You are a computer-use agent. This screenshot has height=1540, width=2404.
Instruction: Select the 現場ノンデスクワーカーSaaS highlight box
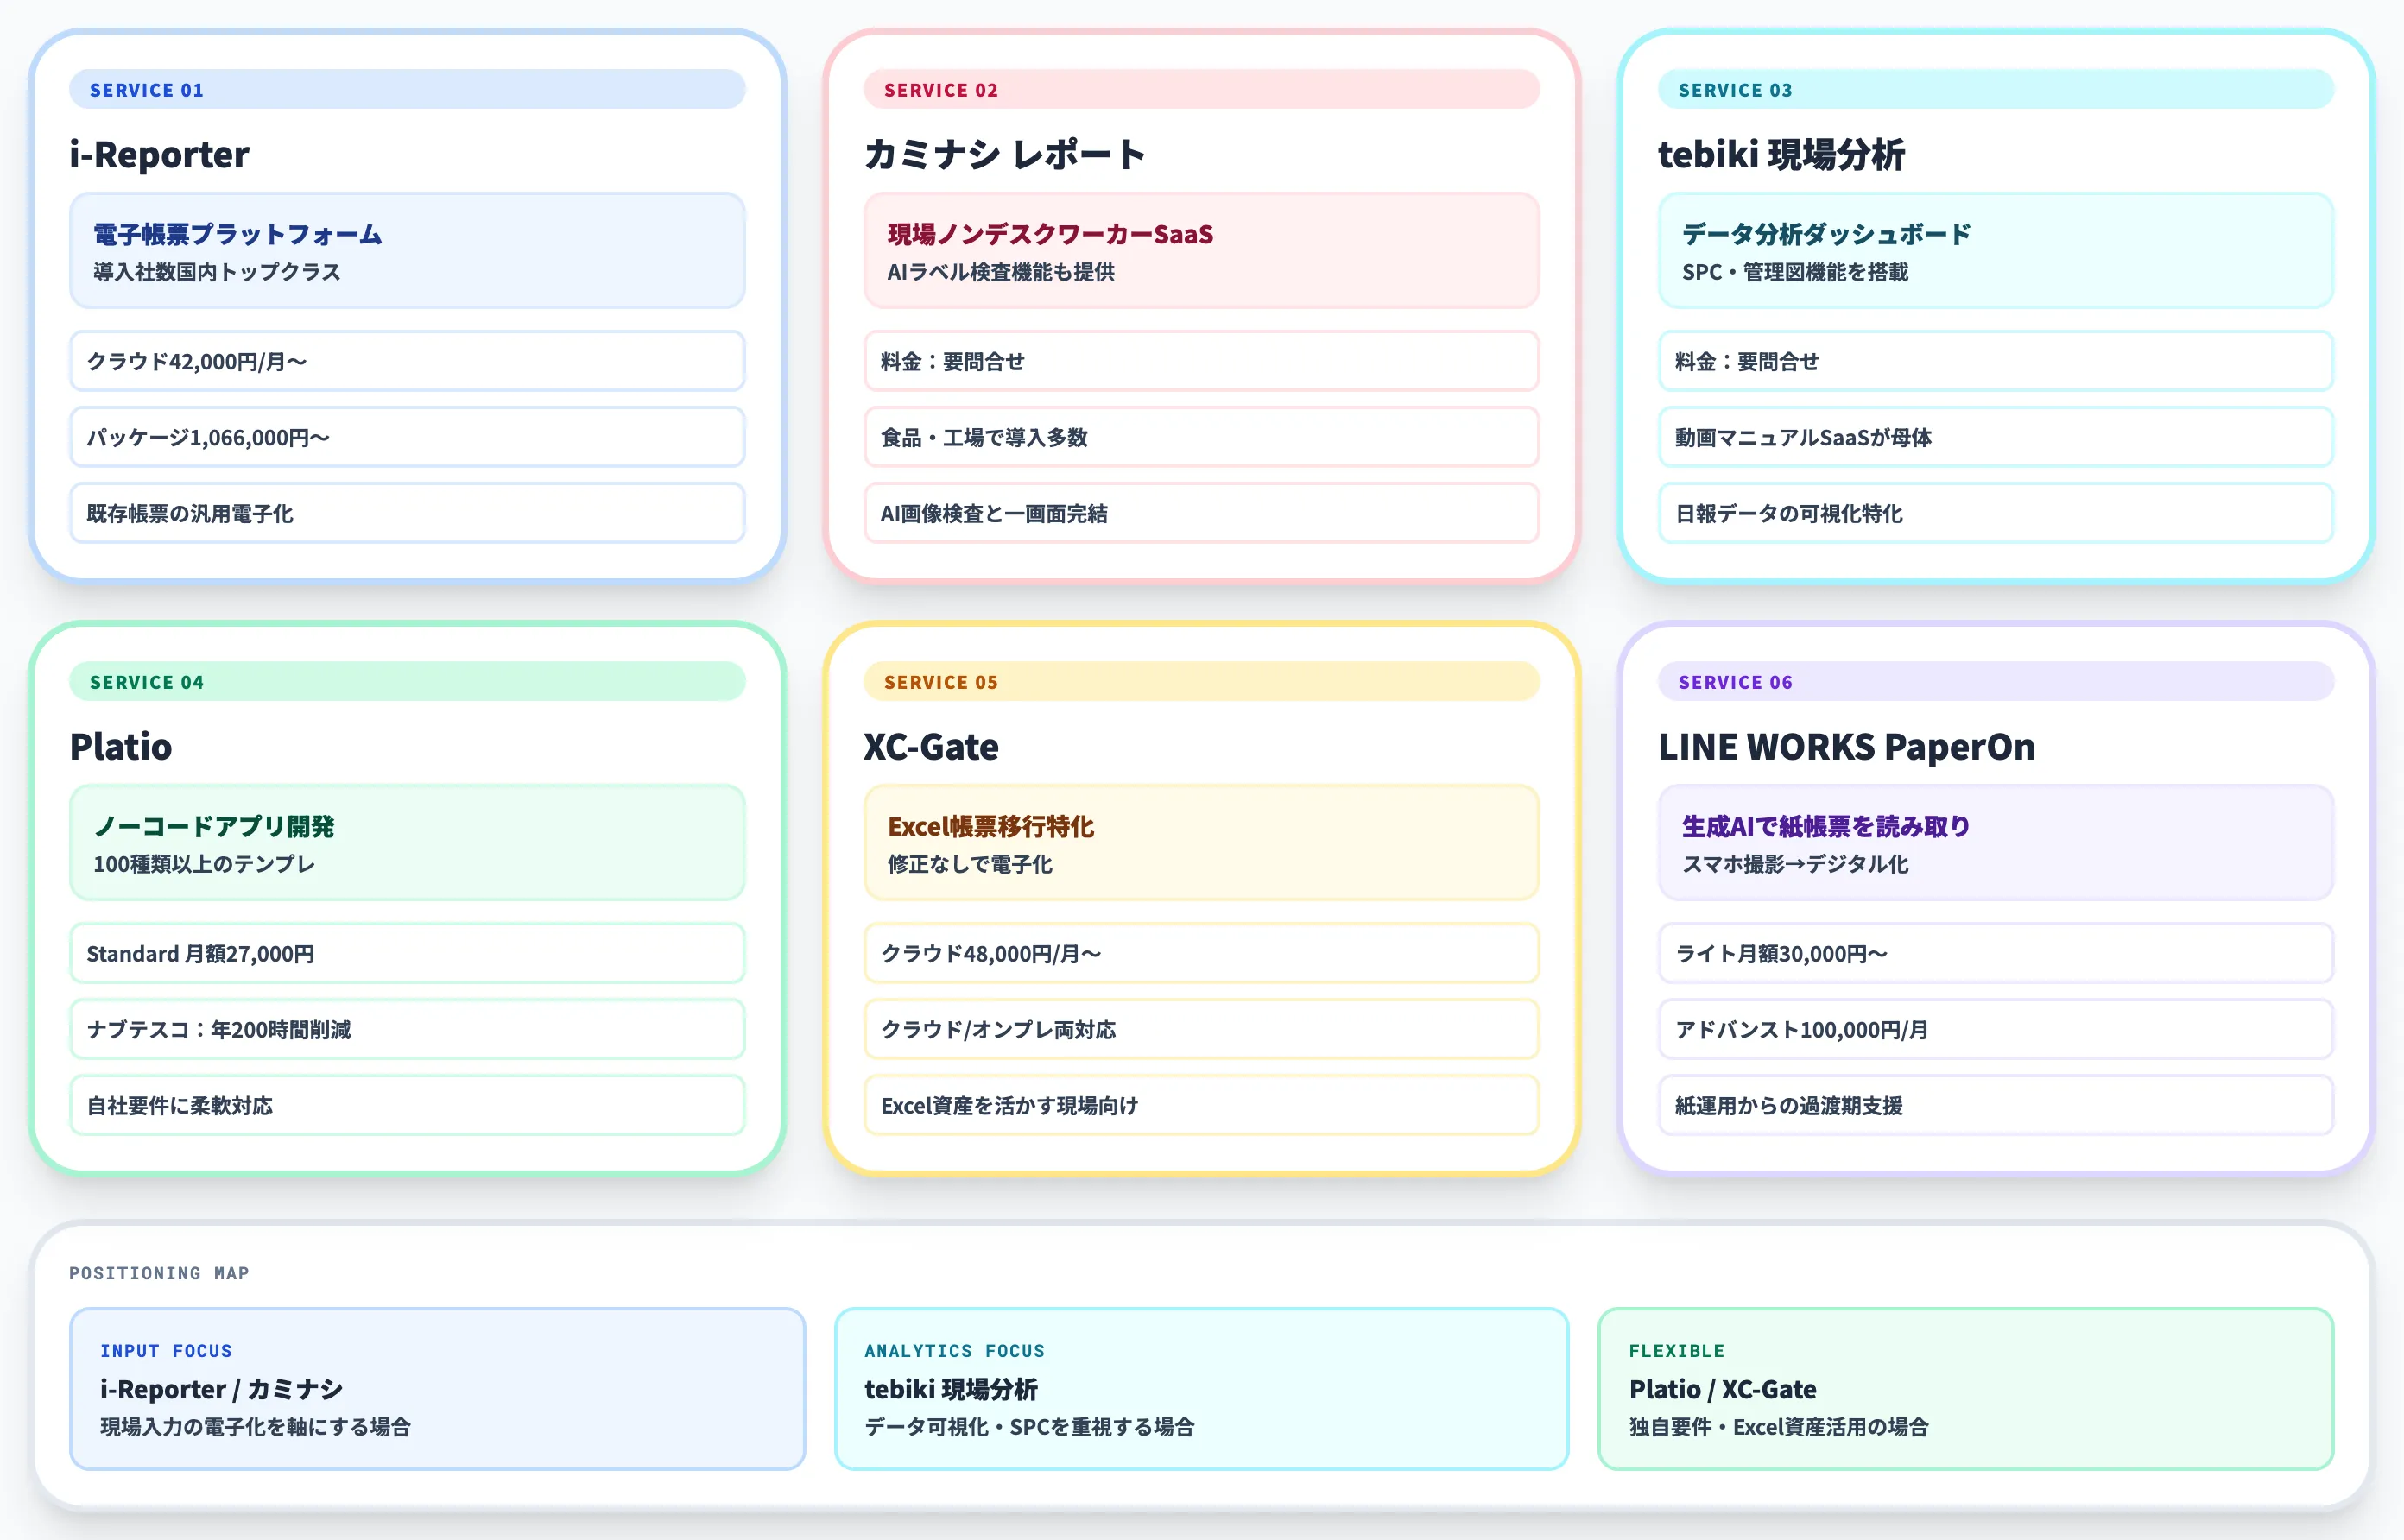1200,251
